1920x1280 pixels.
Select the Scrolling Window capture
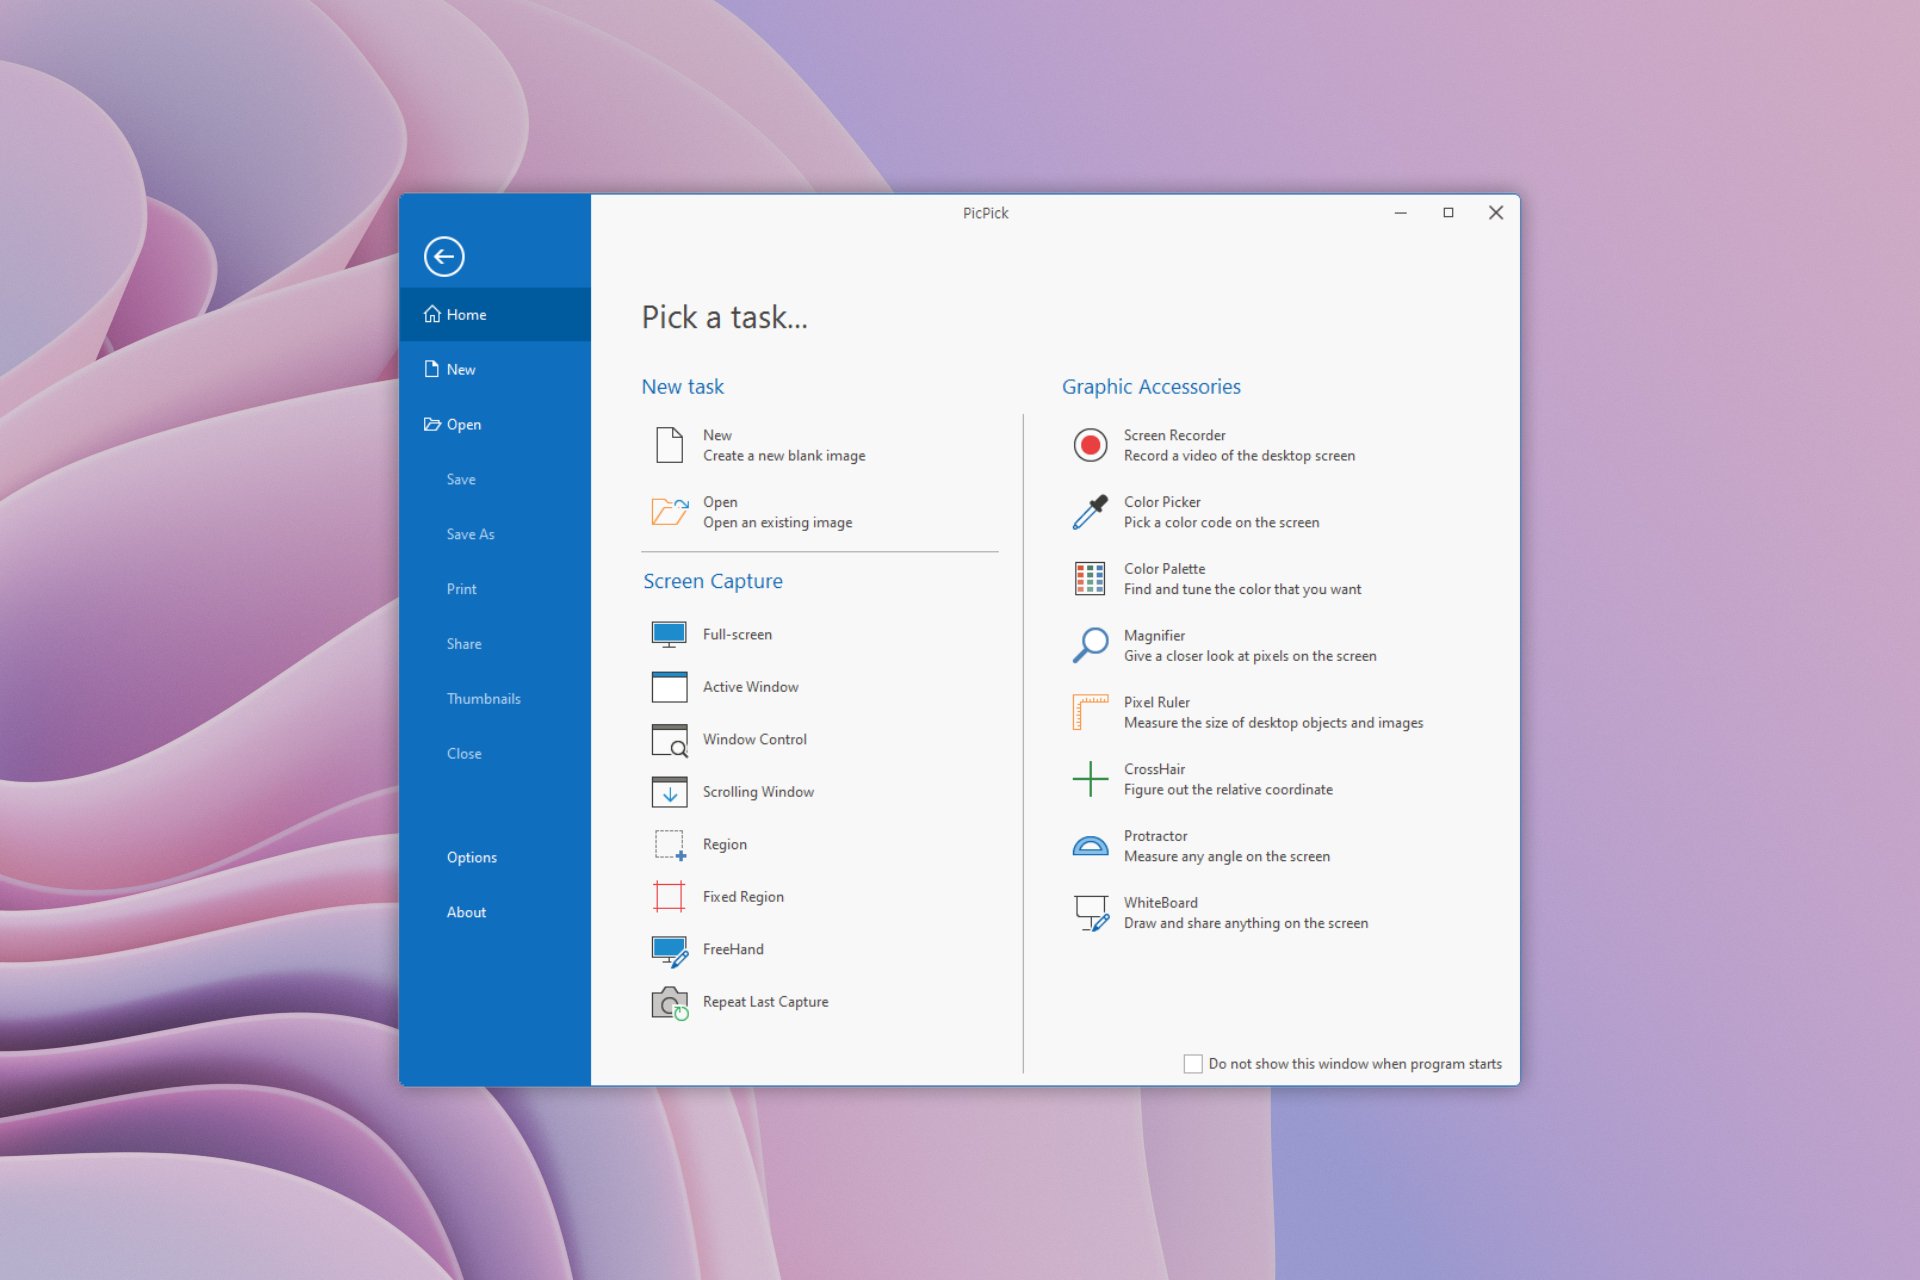(x=757, y=790)
